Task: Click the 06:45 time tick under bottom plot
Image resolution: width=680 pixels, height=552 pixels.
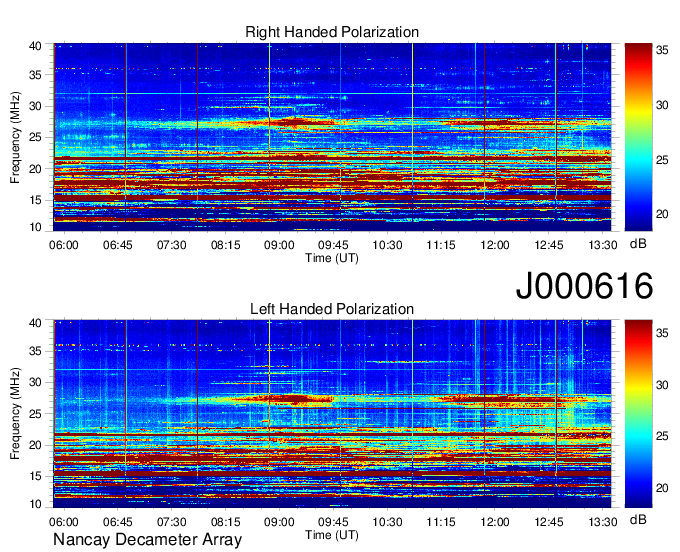Action: pos(118,522)
